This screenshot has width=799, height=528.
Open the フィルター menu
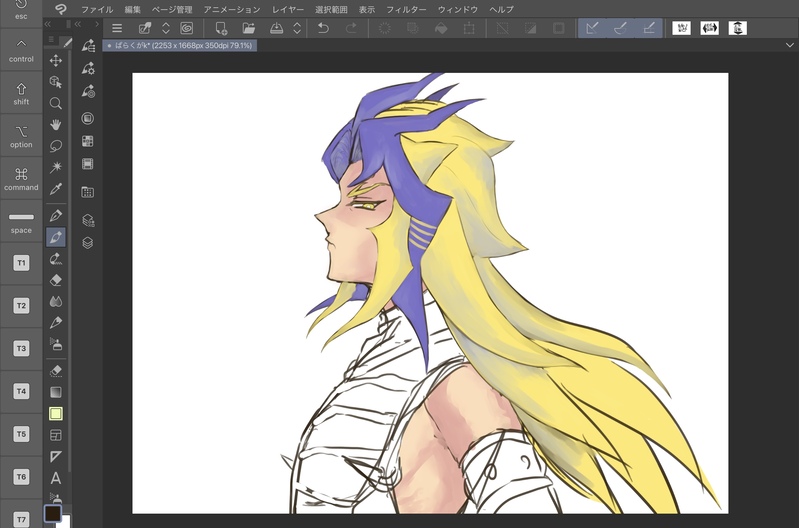pyautogui.click(x=407, y=9)
